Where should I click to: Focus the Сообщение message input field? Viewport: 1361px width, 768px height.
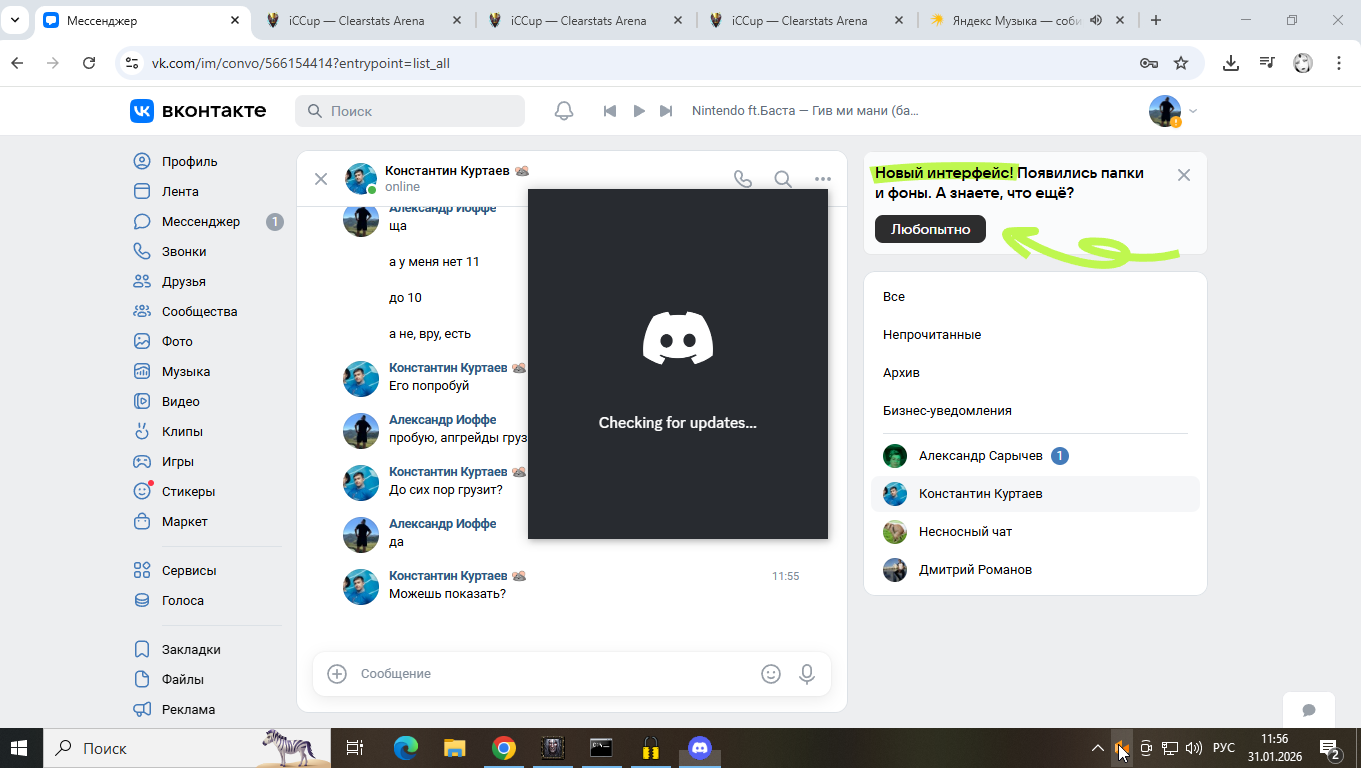pos(554,674)
